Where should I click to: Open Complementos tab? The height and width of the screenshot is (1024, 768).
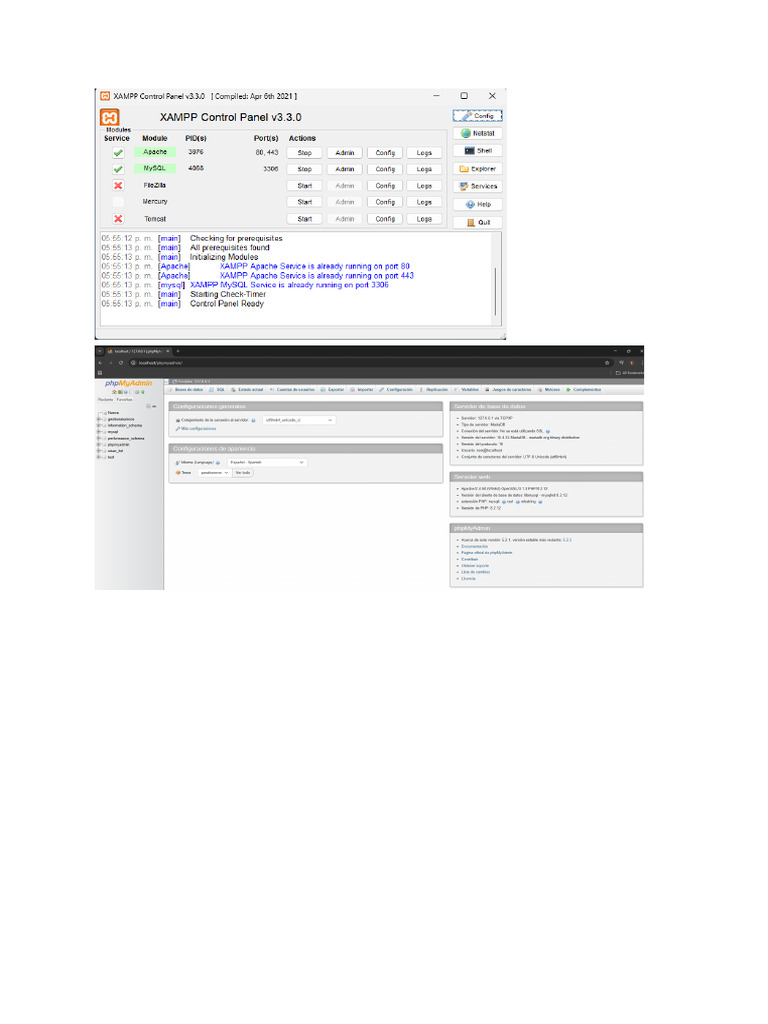coord(584,390)
